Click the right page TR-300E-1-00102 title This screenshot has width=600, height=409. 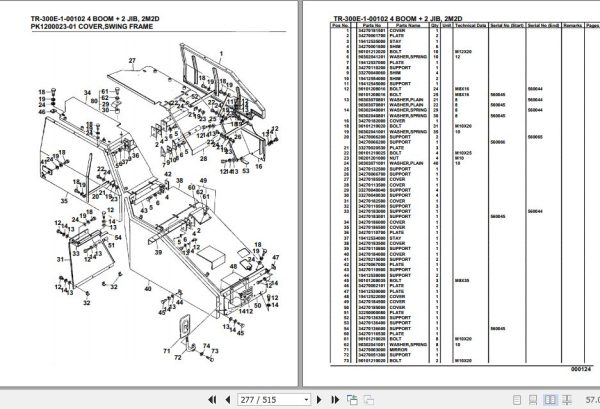(398, 18)
